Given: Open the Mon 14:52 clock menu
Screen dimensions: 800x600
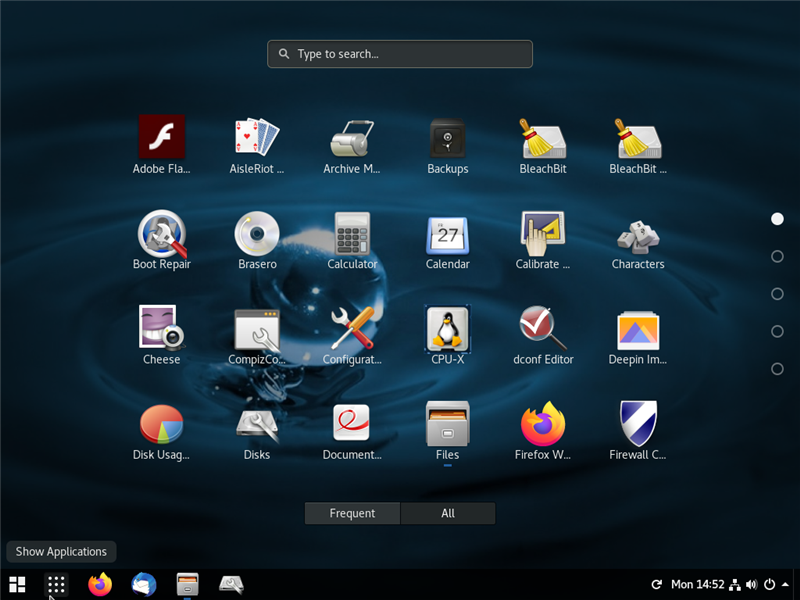Looking at the screenshot, I should tap(697, 584).
